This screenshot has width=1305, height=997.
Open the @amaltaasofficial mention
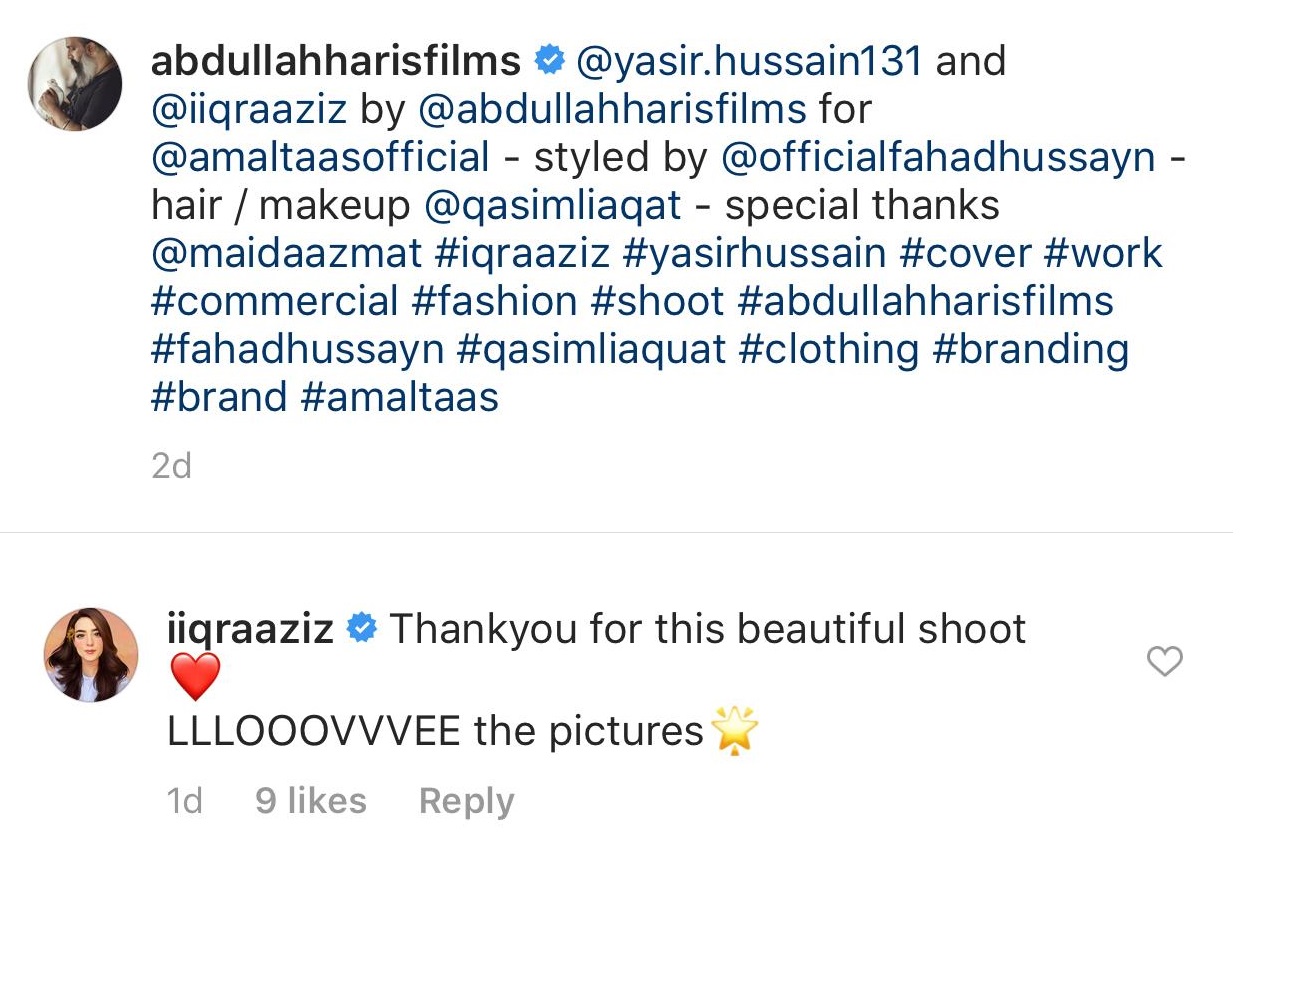tap(321, 157)
